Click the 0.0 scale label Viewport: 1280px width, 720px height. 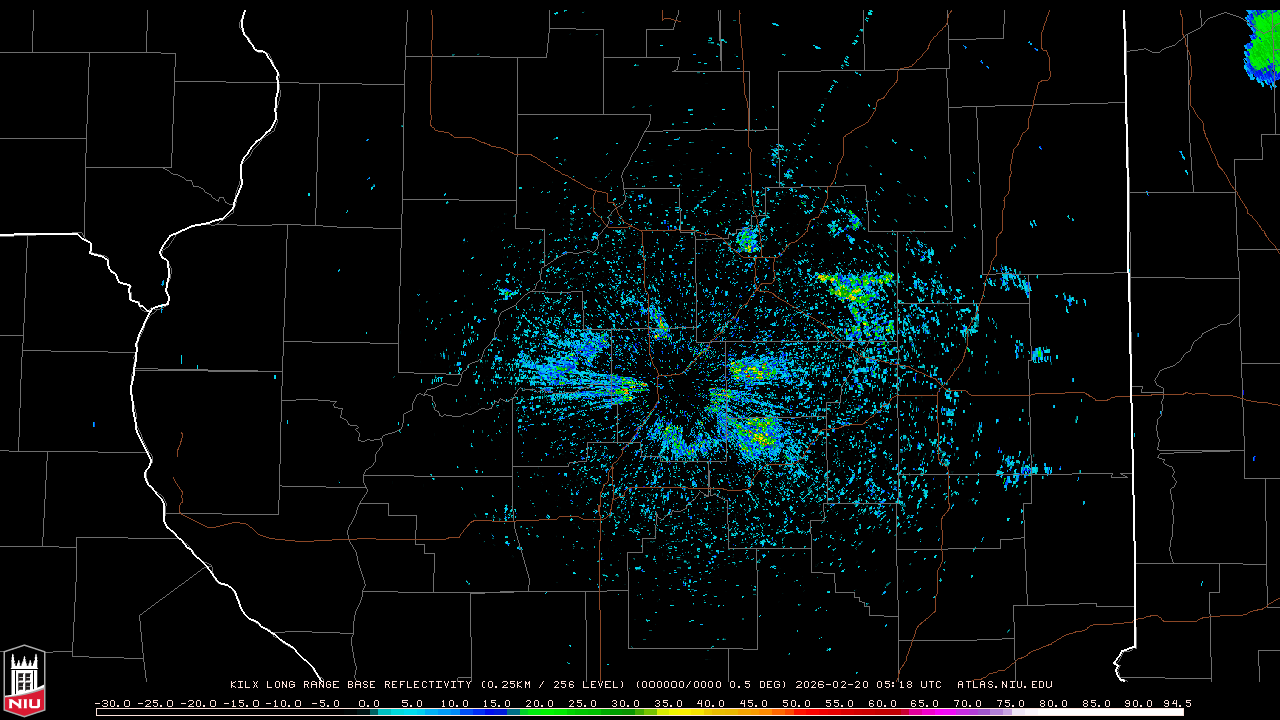tap(369, 704)
